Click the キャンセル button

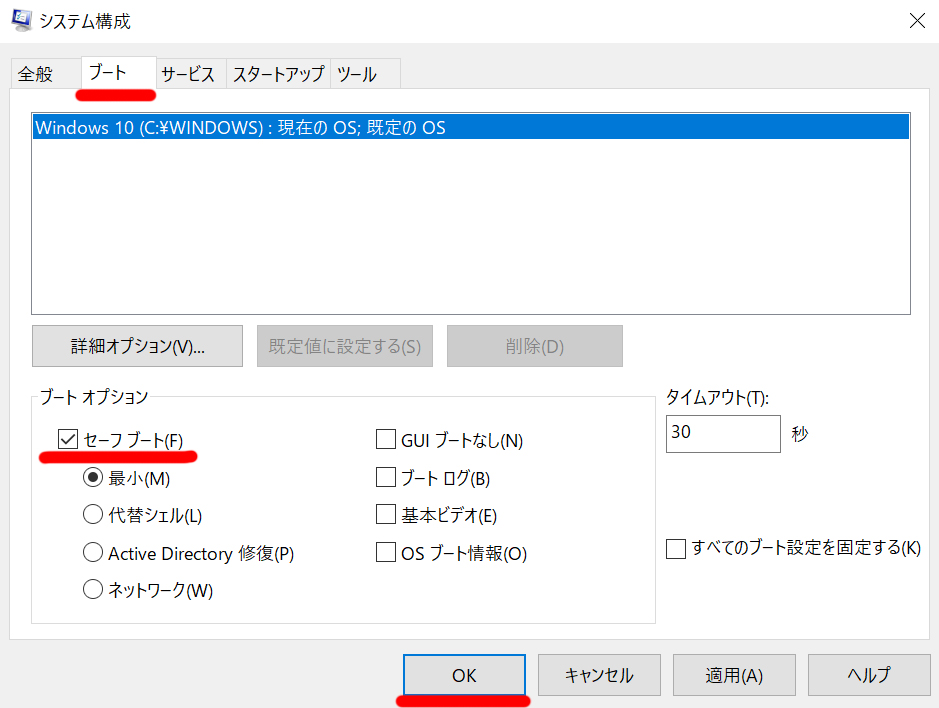599,676
